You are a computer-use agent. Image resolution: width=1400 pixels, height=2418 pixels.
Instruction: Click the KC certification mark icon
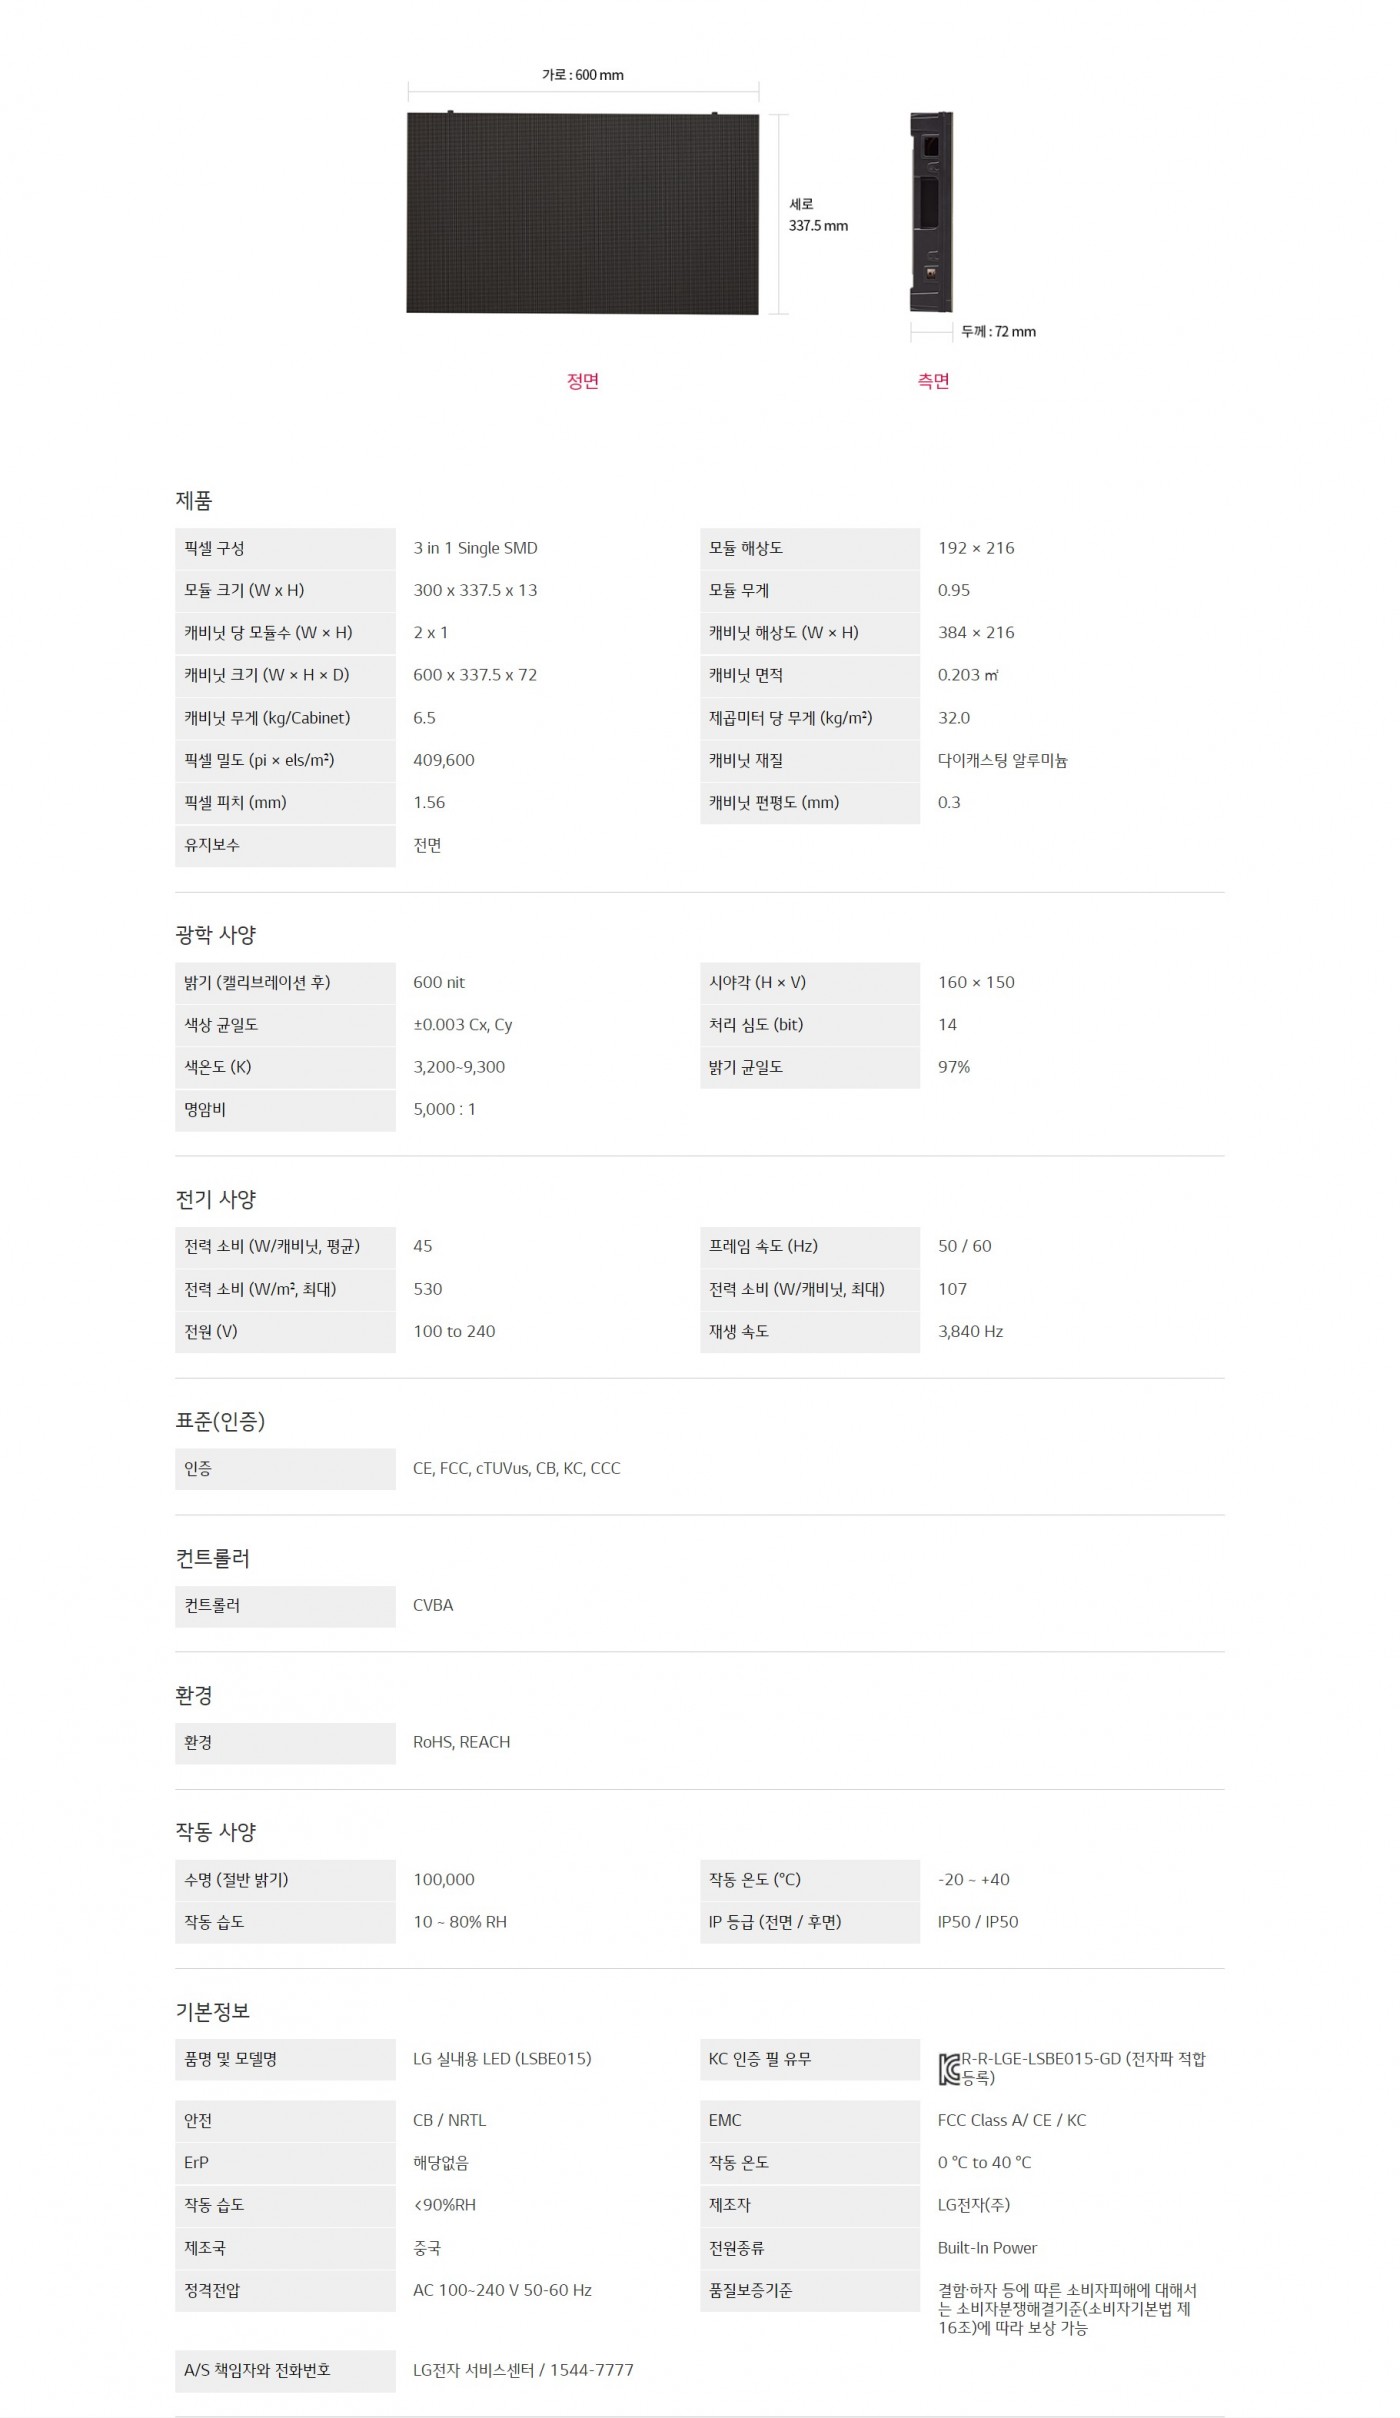(x=949, y=2069)
